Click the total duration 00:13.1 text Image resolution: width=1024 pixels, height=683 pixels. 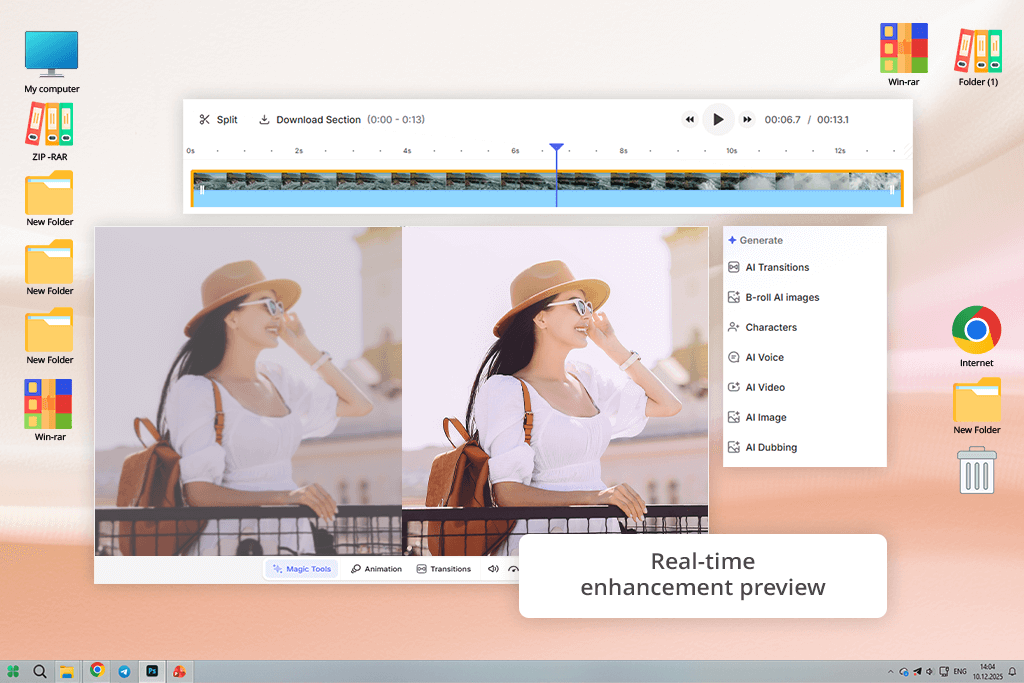point(833,119)
